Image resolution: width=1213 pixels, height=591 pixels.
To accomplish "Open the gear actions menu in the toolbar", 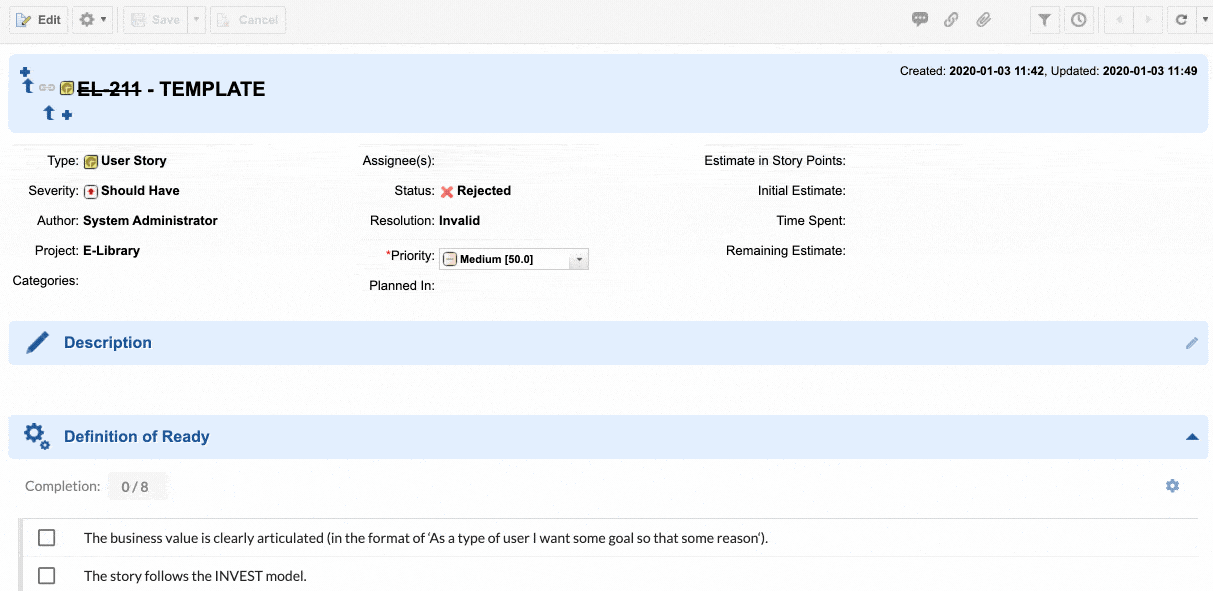I will pyautogui.click(x=92, y=20).
